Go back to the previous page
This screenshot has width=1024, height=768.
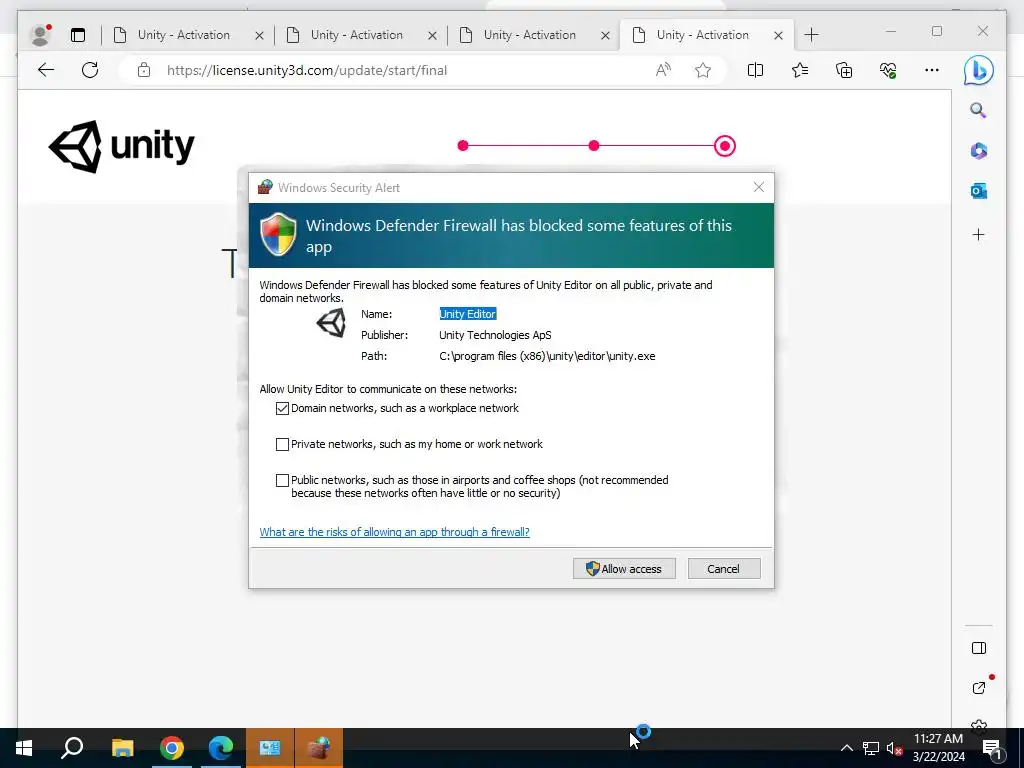pyautogui.click(x=46, y=70)
